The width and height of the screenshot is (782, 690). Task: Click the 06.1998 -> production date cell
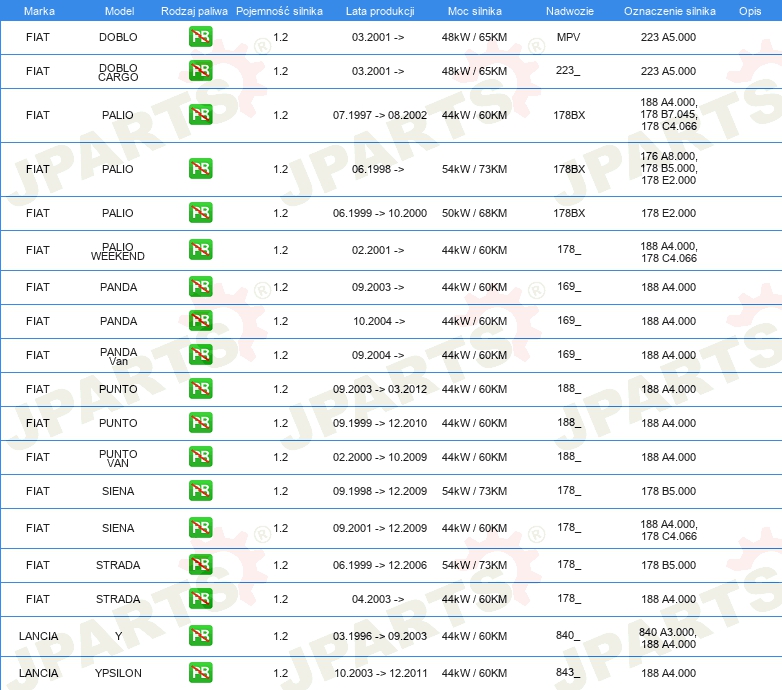tap(378, 169)
